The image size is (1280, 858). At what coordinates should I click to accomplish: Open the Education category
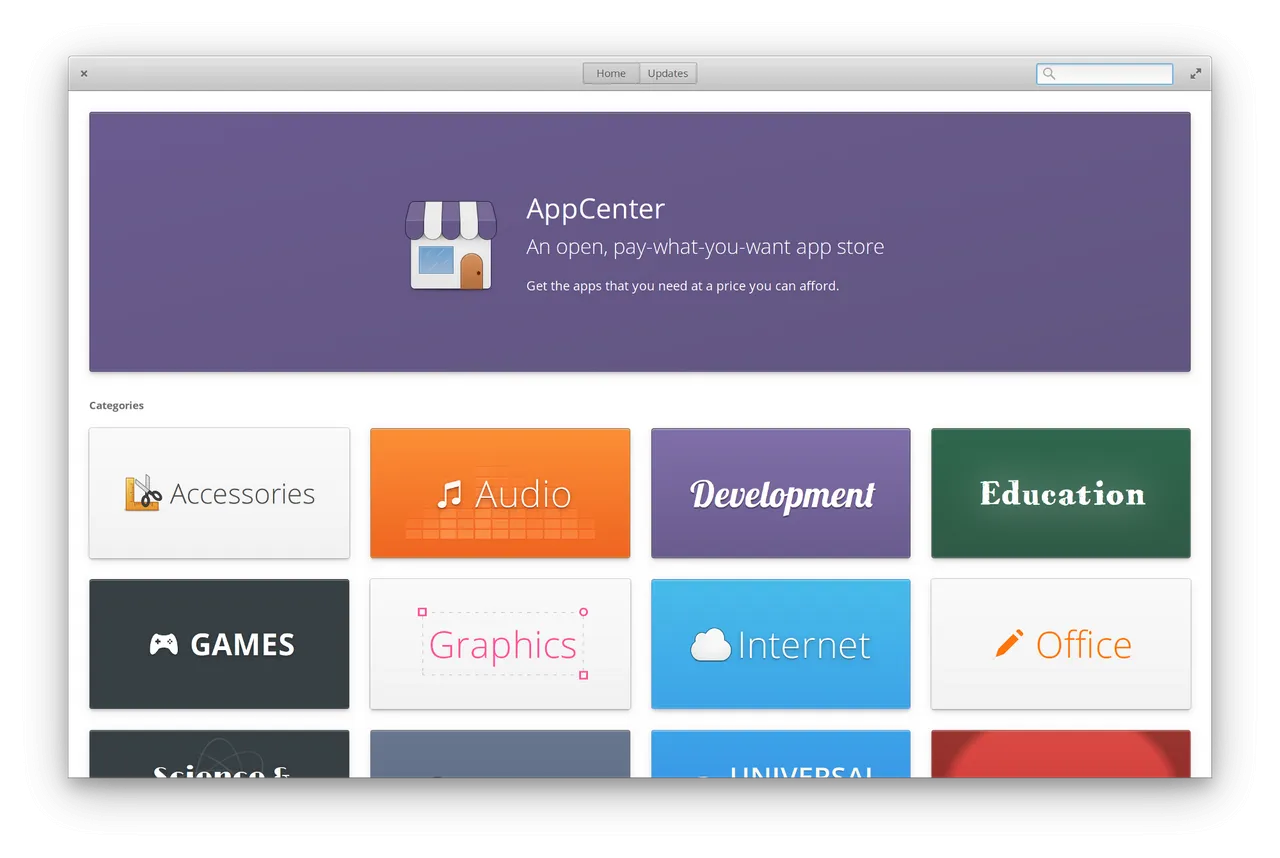[x=1061, y=493]
